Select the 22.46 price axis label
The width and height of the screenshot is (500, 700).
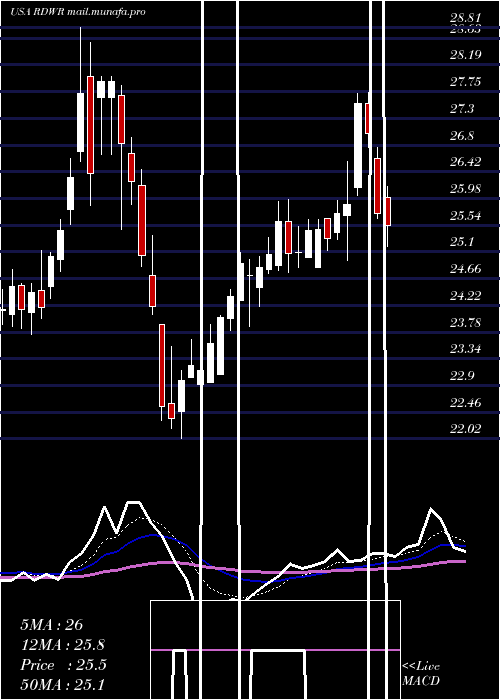465,402
